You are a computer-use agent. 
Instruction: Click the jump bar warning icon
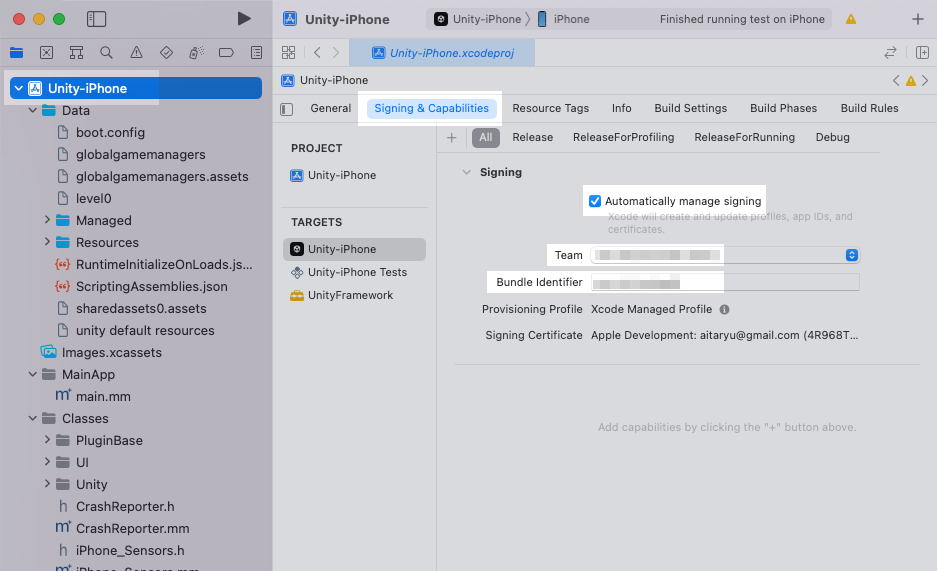click(x=911, y=81)
